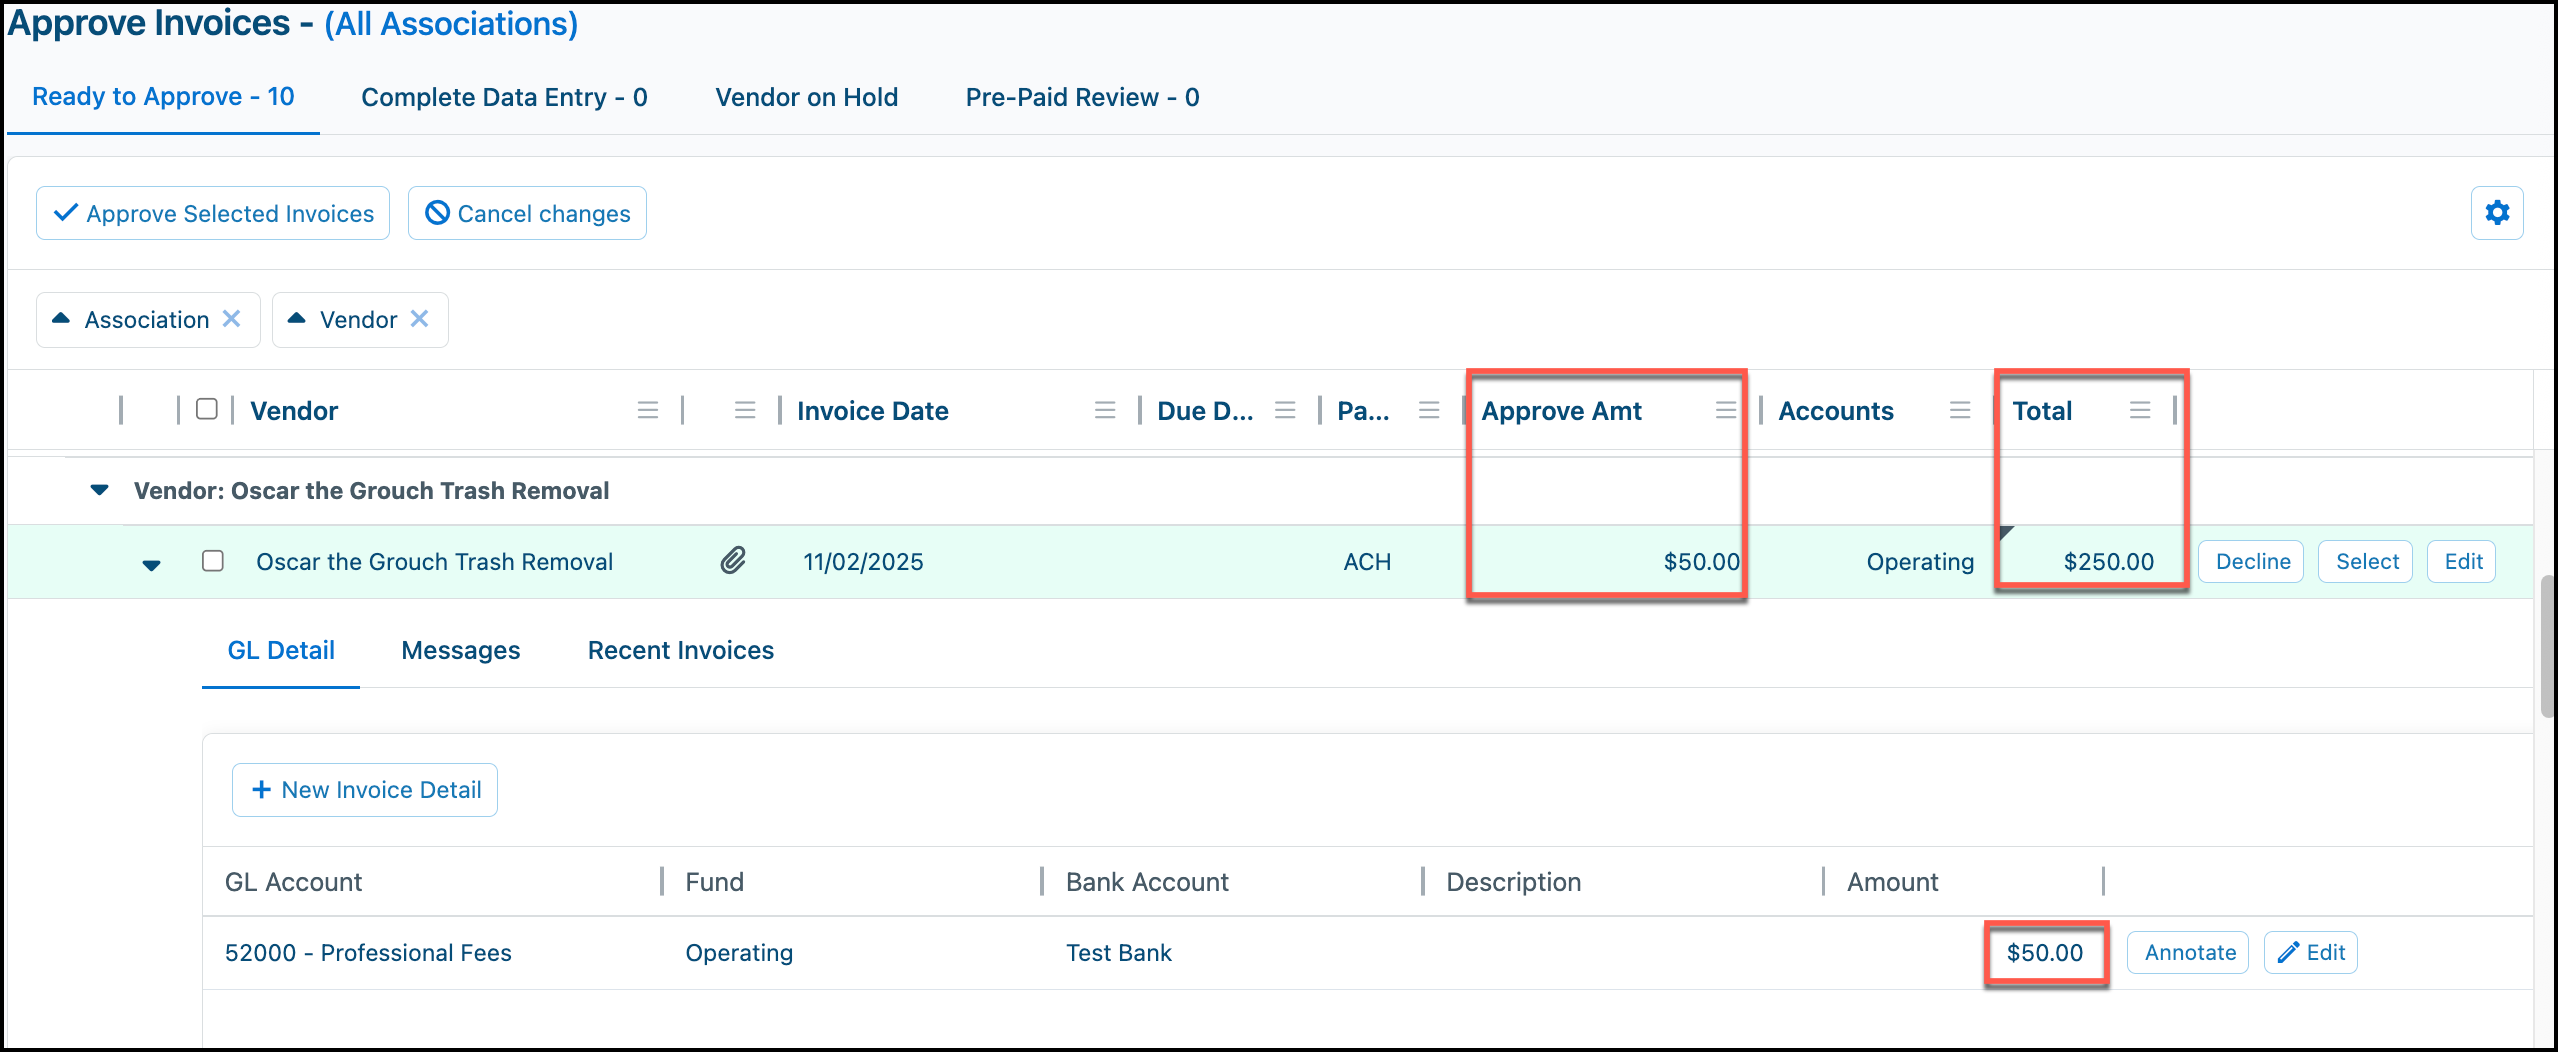This screenshot has height=1052, width=2558.
Task: Click the Description column header in GL grid
Action: click(x=1514, y=882)
